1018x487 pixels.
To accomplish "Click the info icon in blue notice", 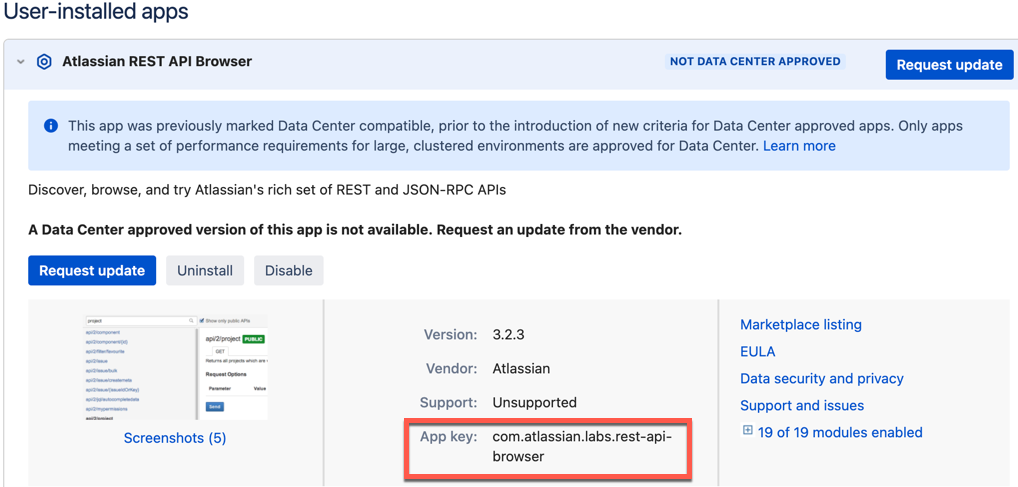I will 51,125.
